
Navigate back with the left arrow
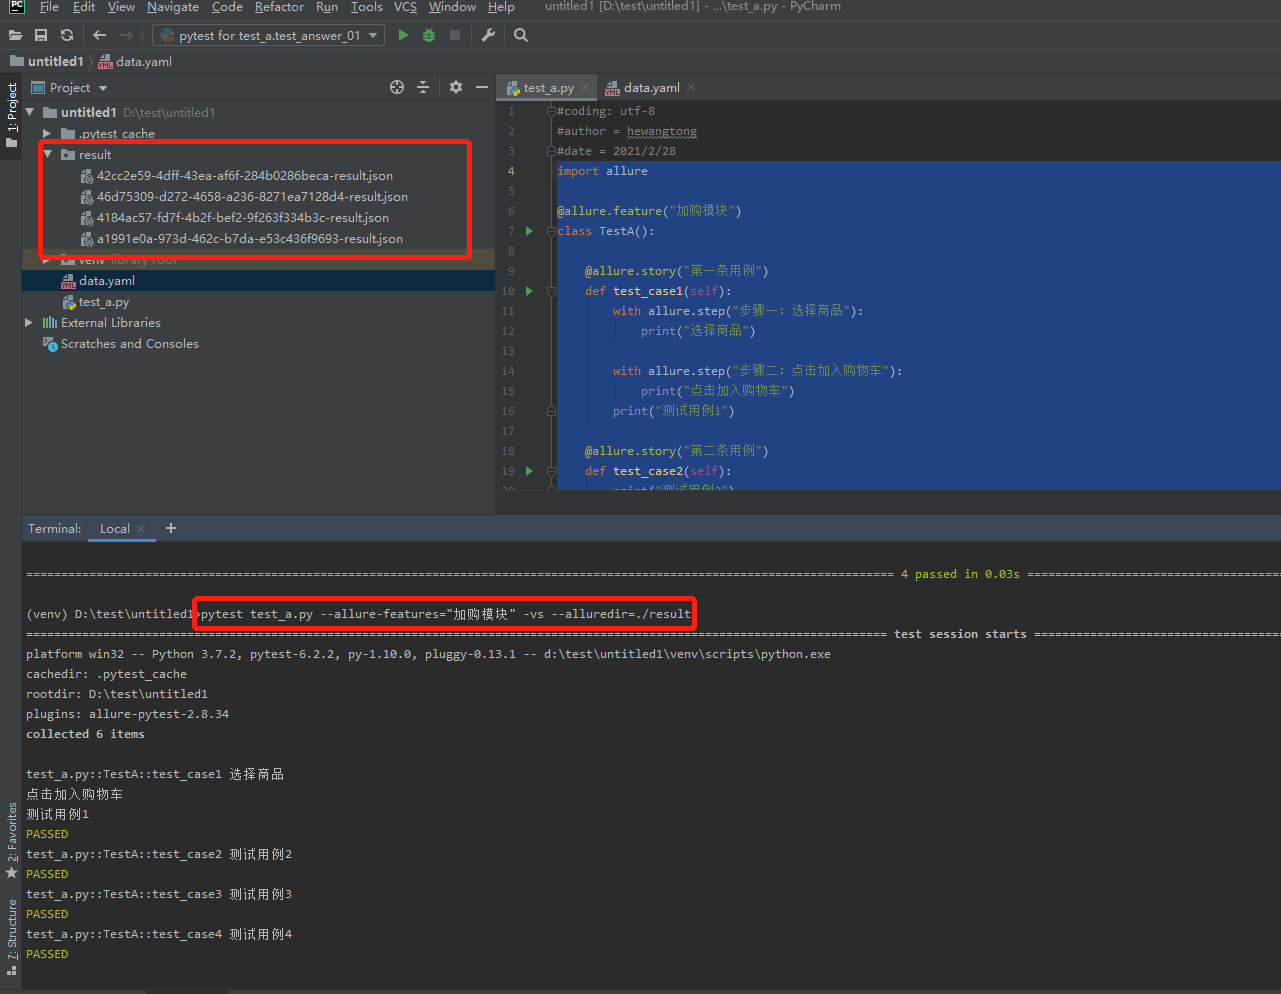(x=99, y=35)
